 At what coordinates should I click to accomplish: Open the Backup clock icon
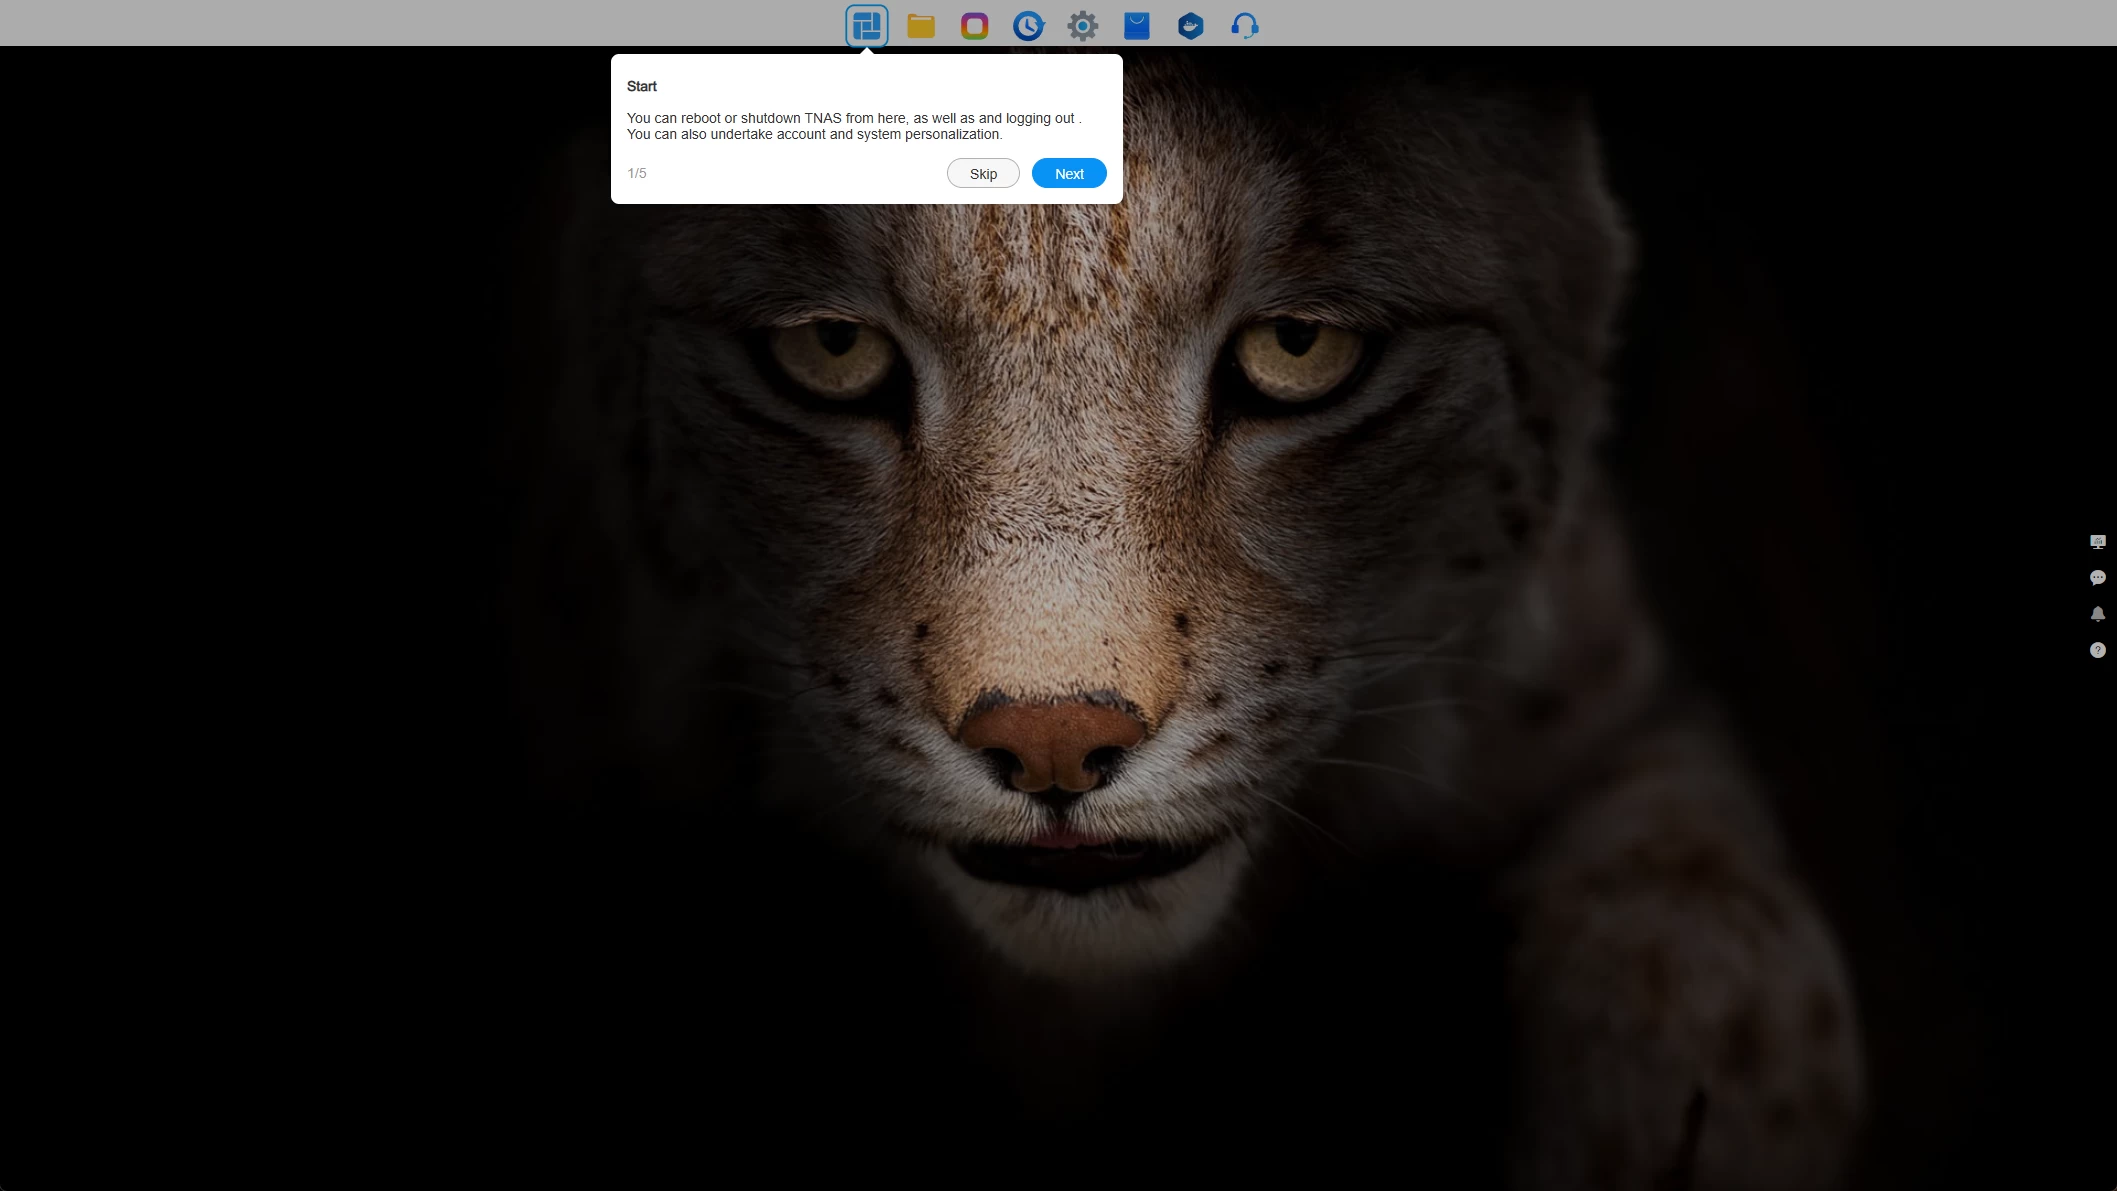(1028, 26)
